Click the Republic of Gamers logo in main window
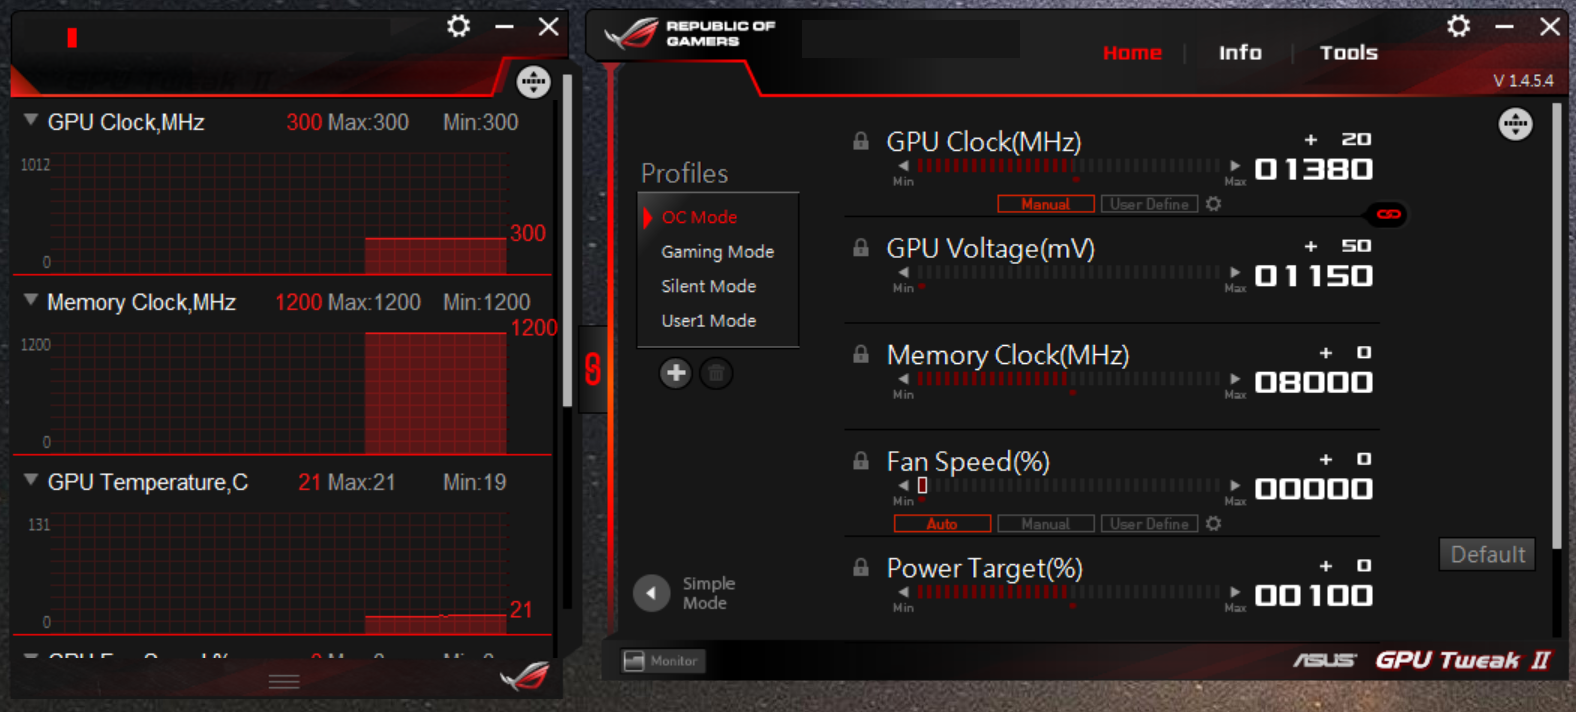This screenshot has height=712, width=1576. pos(689,34)
